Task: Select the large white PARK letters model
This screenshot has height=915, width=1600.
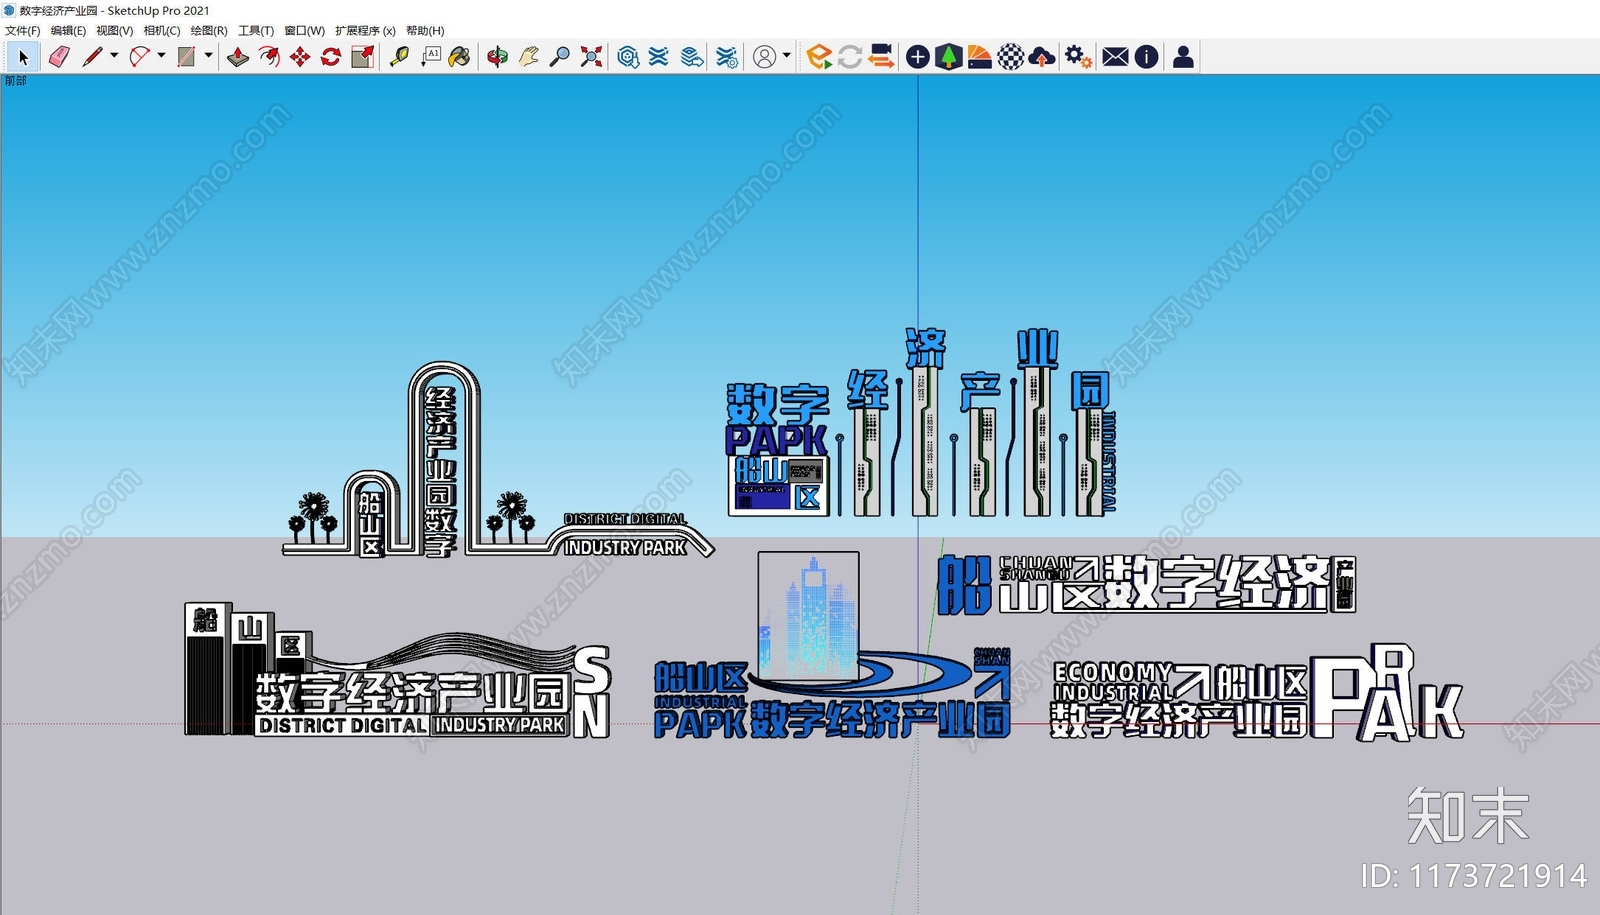Action: pyautogui.click(x=1387, y=693)
